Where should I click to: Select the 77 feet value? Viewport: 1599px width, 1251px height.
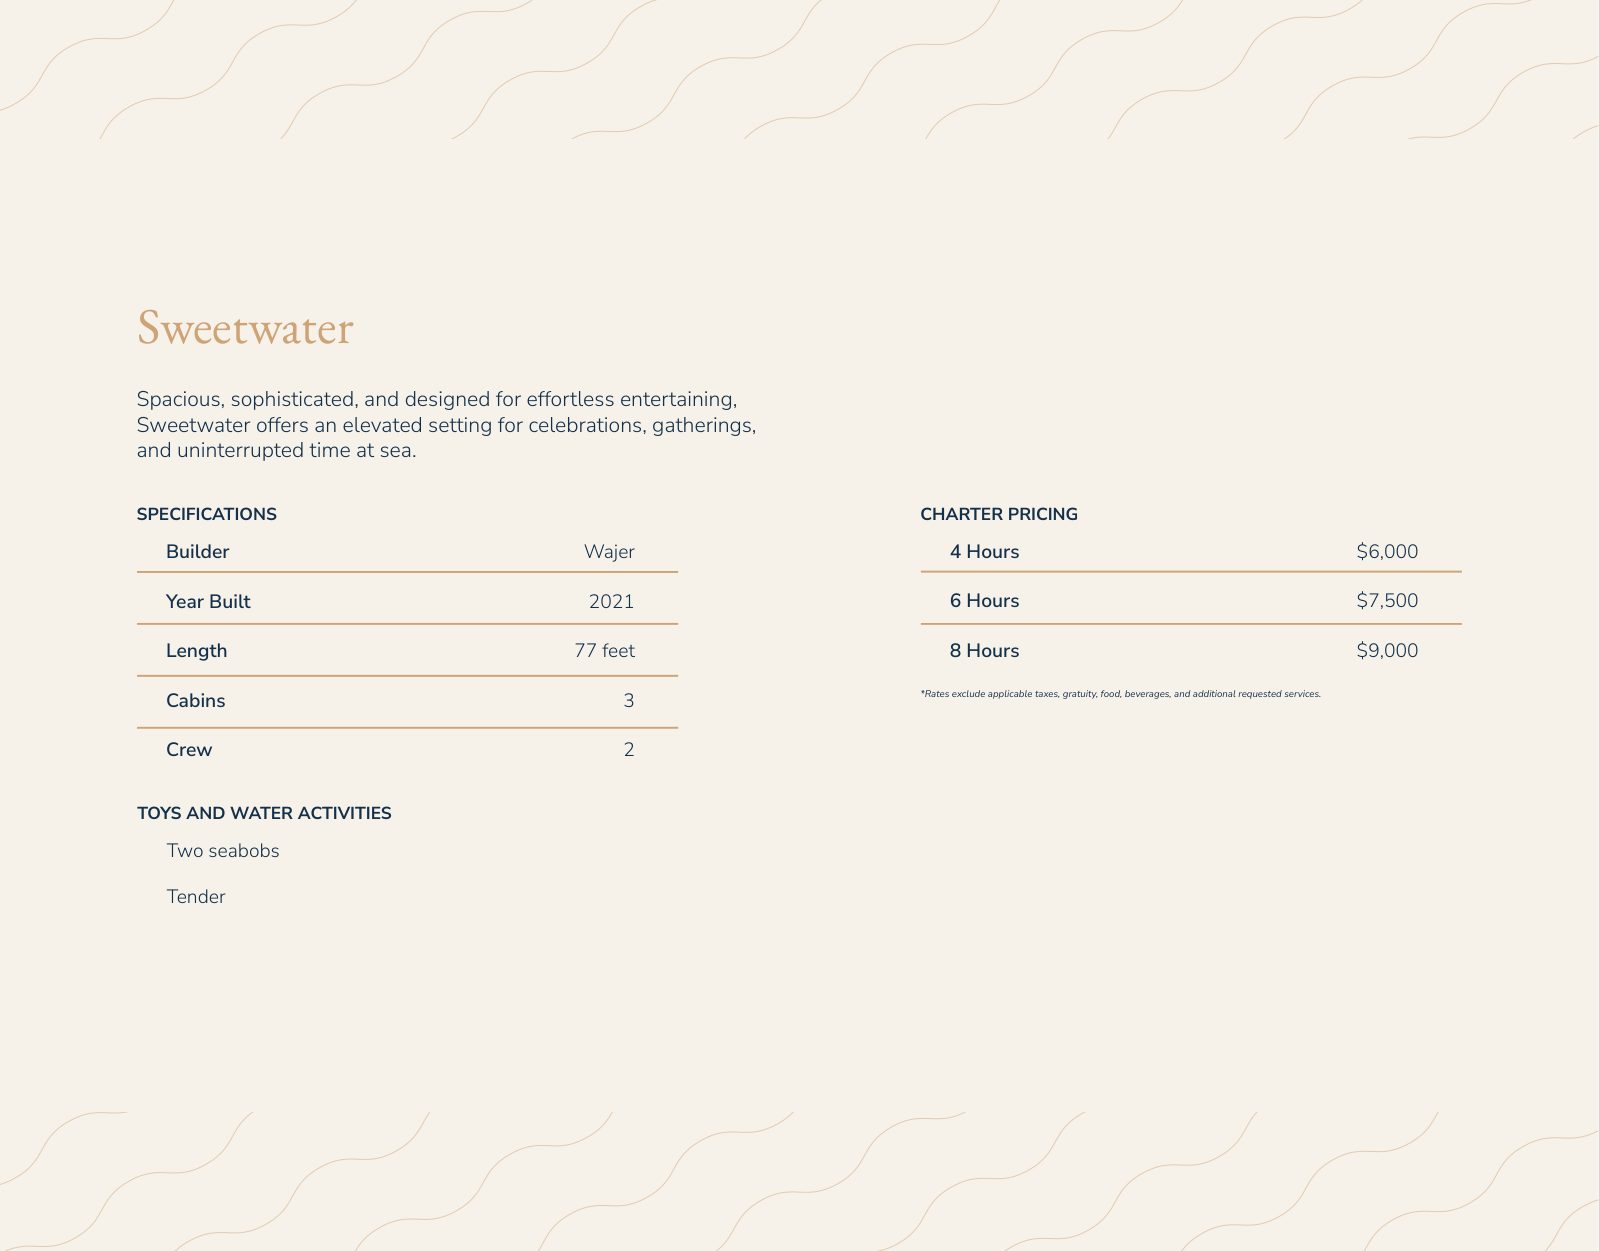coord(604,651)
